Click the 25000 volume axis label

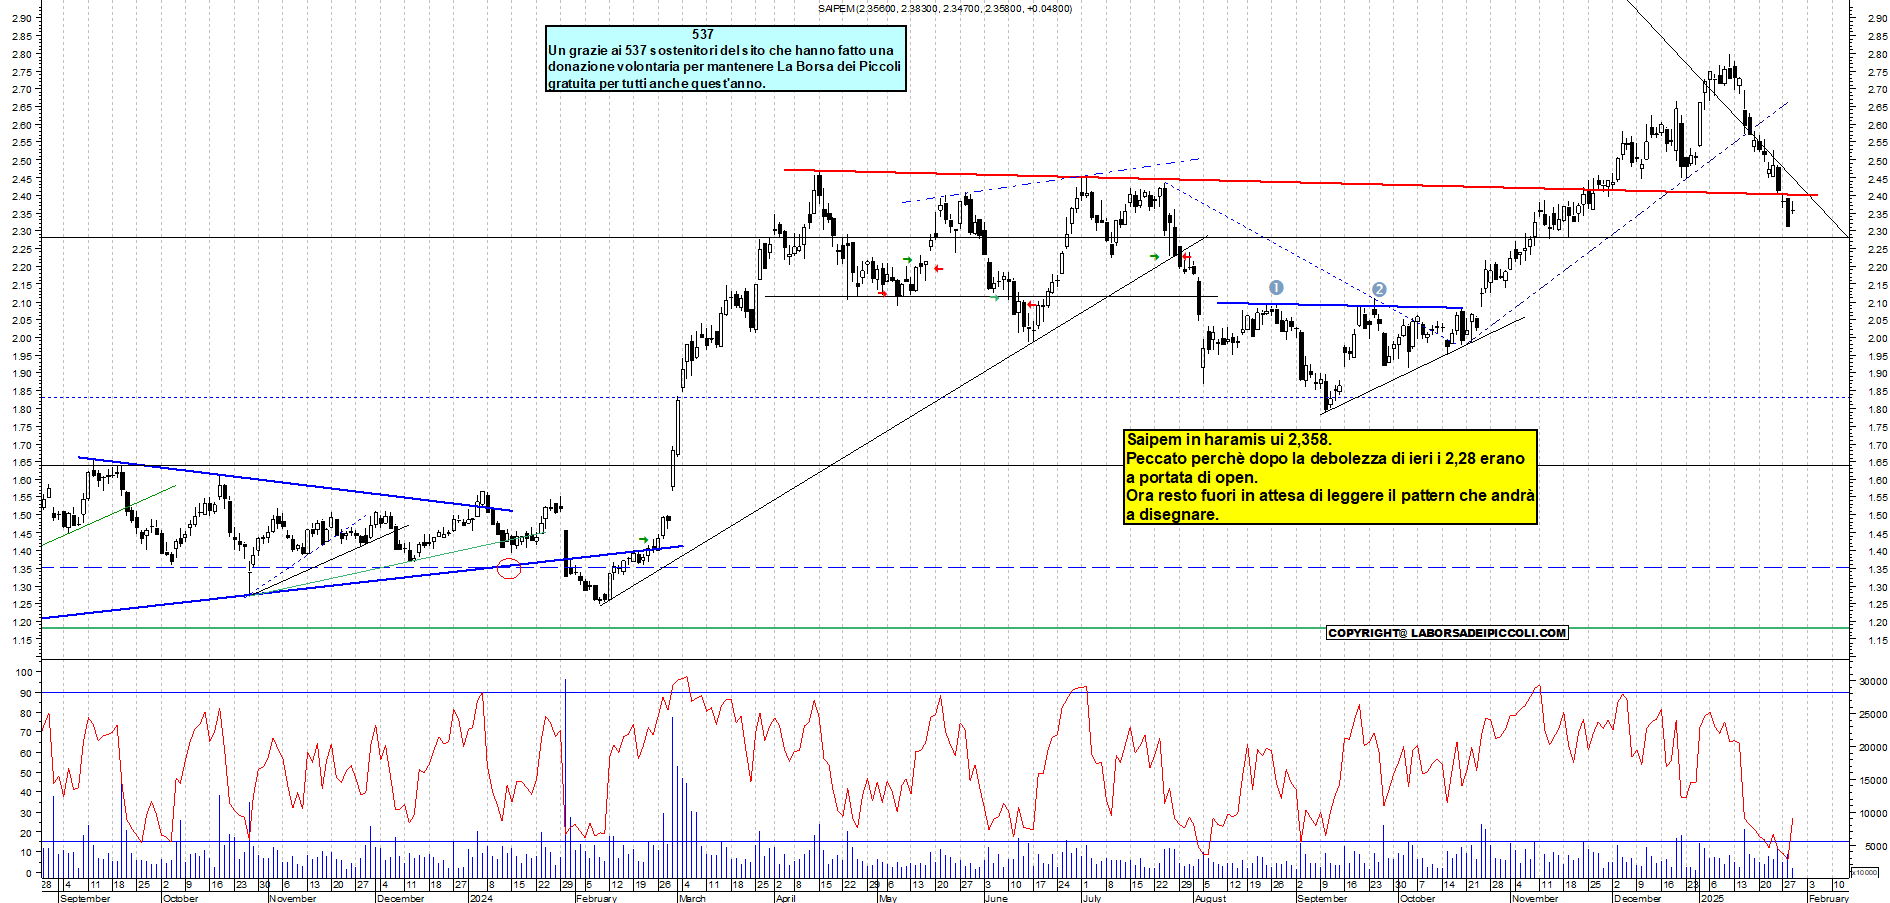pos(1873,714)
